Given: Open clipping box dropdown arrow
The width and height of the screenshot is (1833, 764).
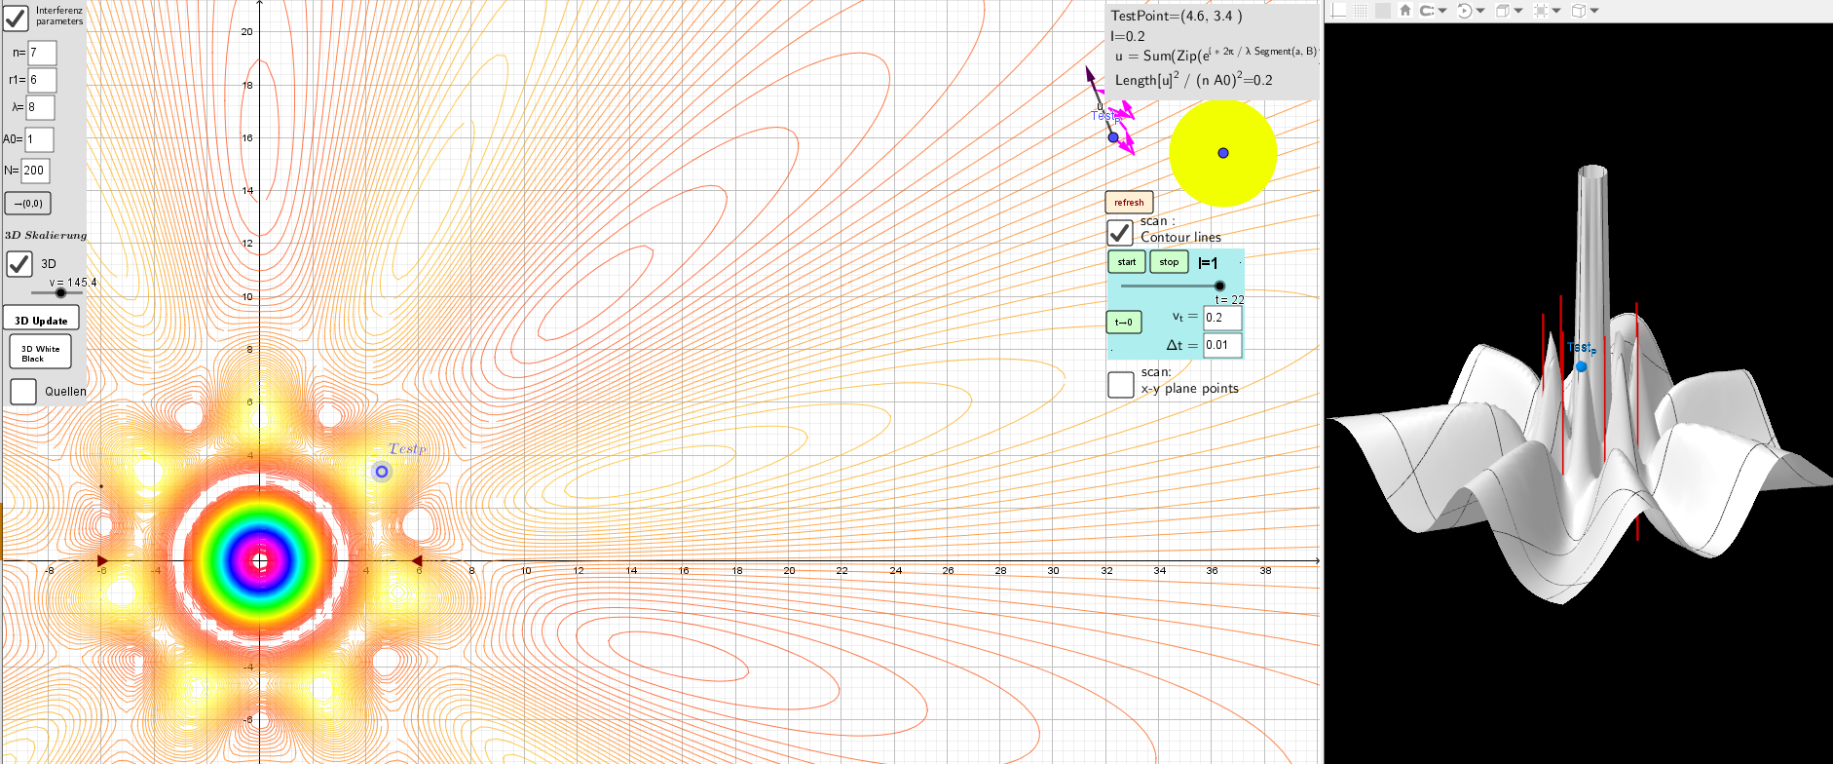Looking at the screenshot, I should tap(1556, 10).
